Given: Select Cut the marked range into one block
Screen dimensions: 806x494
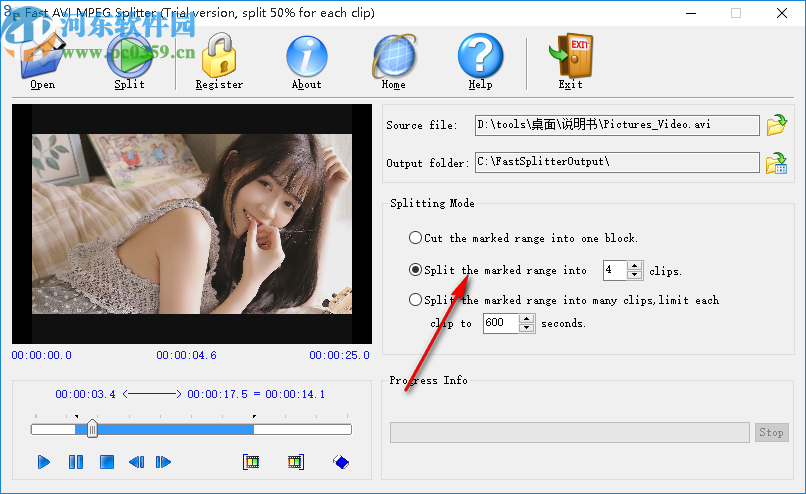Looking at the screenshot, I should [x=415, y=237].
